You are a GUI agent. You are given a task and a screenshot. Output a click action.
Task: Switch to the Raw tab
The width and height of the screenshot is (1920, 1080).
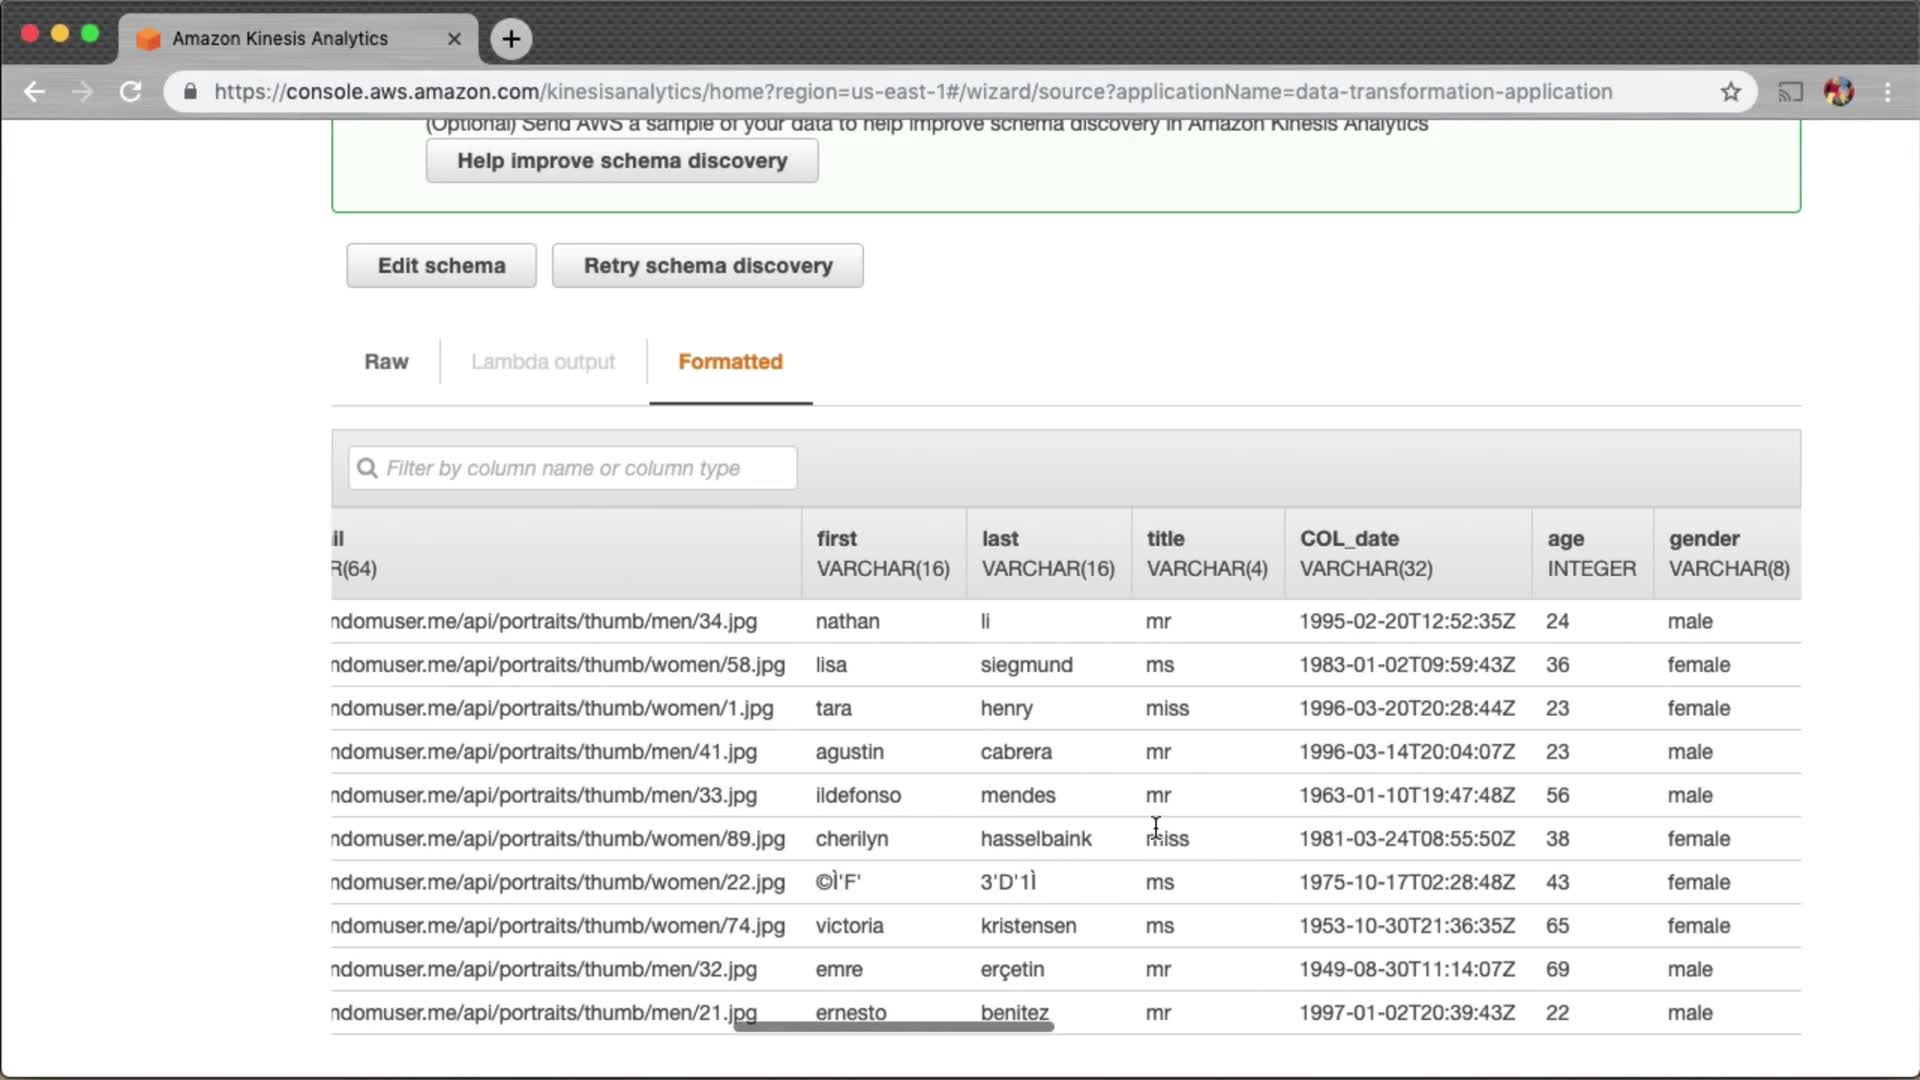(x=386, y=362)
